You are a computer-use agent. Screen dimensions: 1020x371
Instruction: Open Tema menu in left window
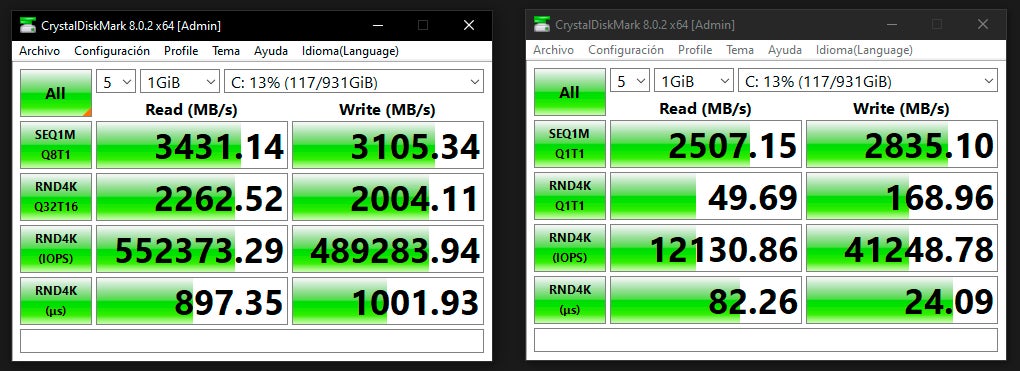point(226,51)
